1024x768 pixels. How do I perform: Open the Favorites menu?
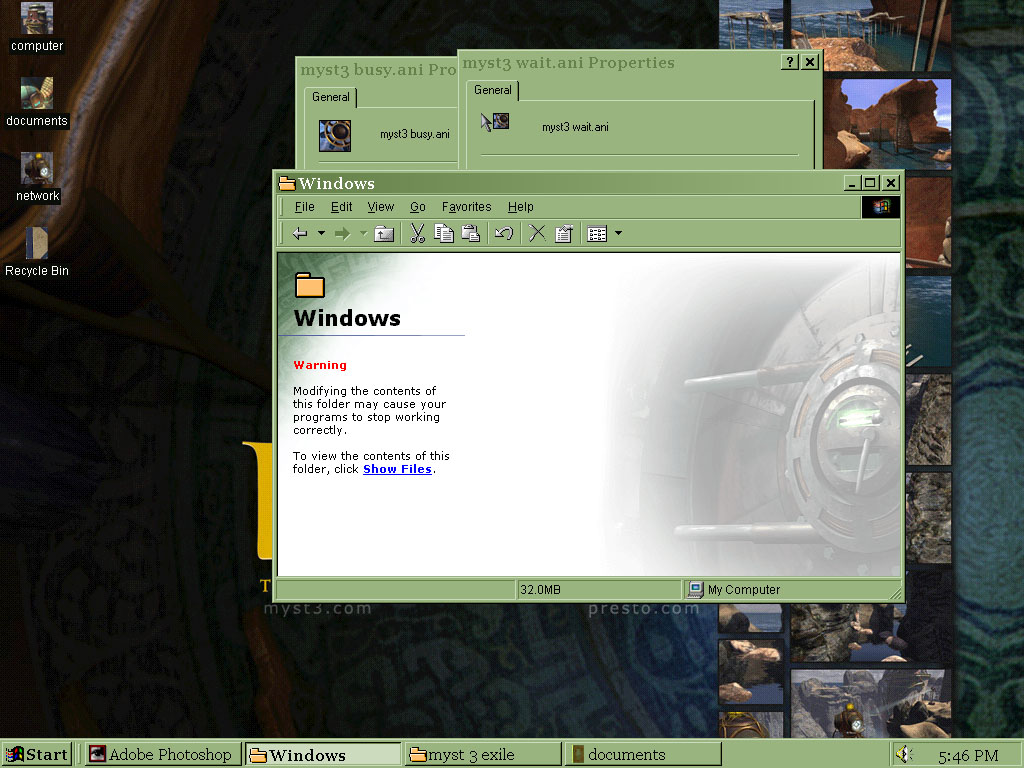coord(466,207)
